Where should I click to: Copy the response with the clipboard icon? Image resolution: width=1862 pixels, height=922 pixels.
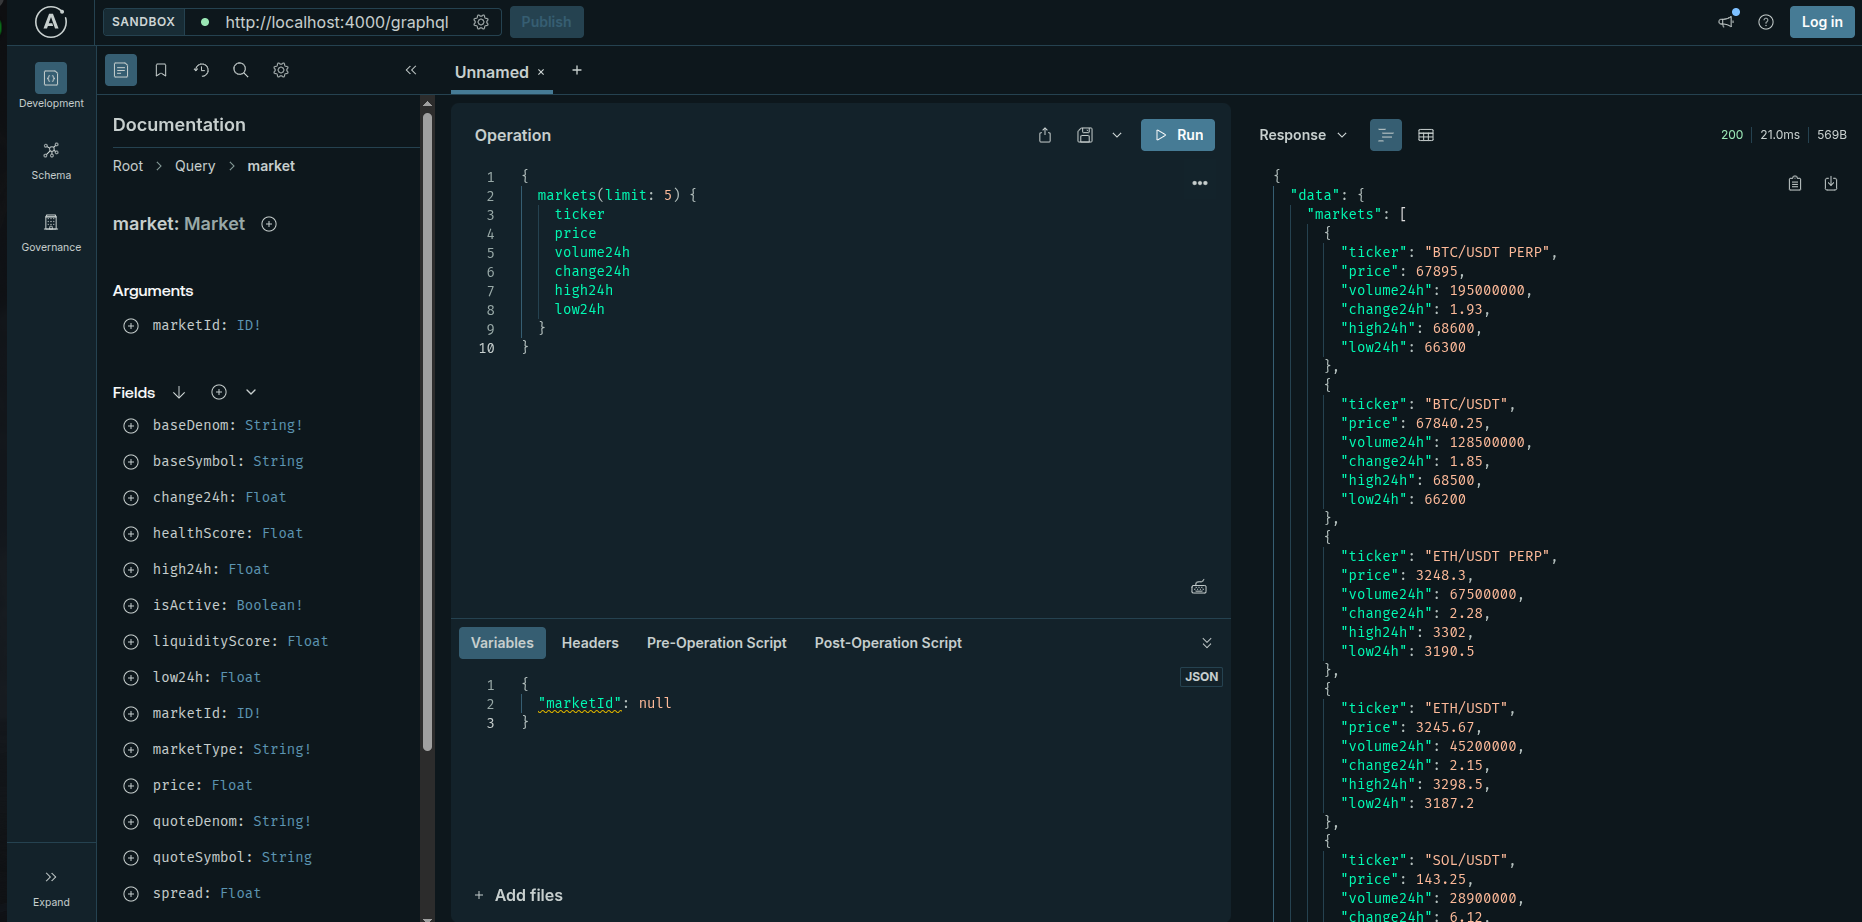click(1795, 183)
